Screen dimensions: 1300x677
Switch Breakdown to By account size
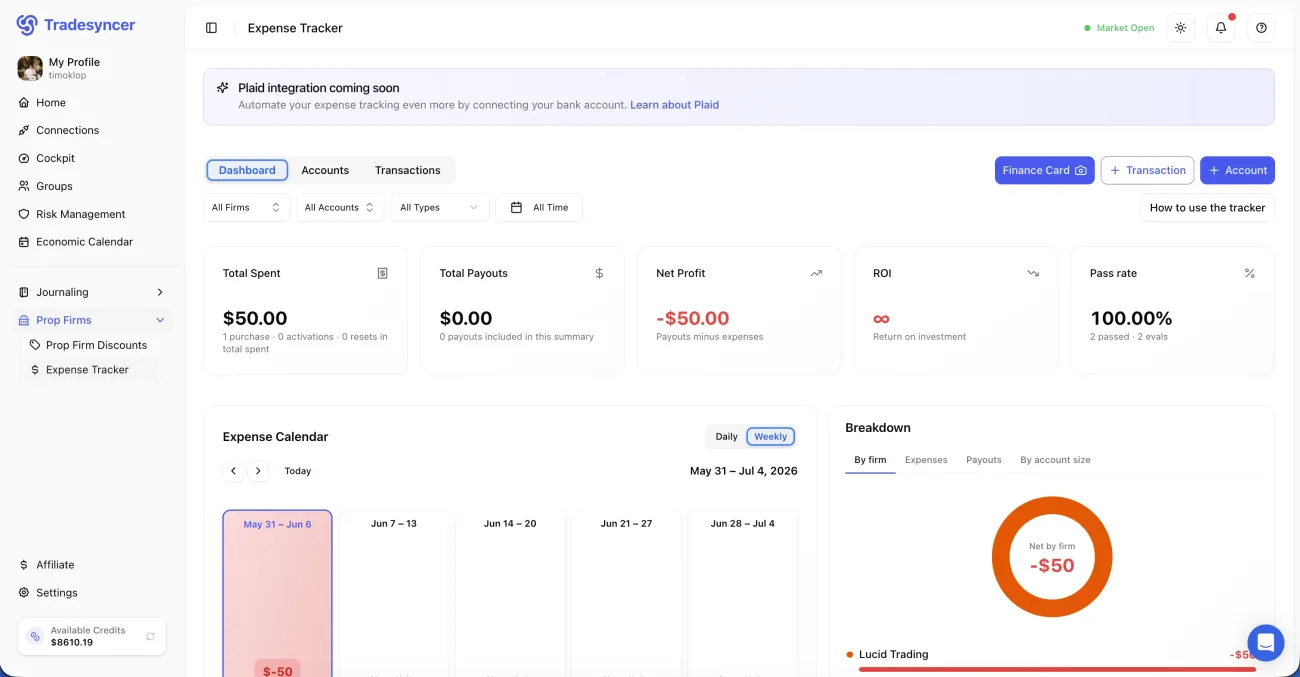[1055, 460]
